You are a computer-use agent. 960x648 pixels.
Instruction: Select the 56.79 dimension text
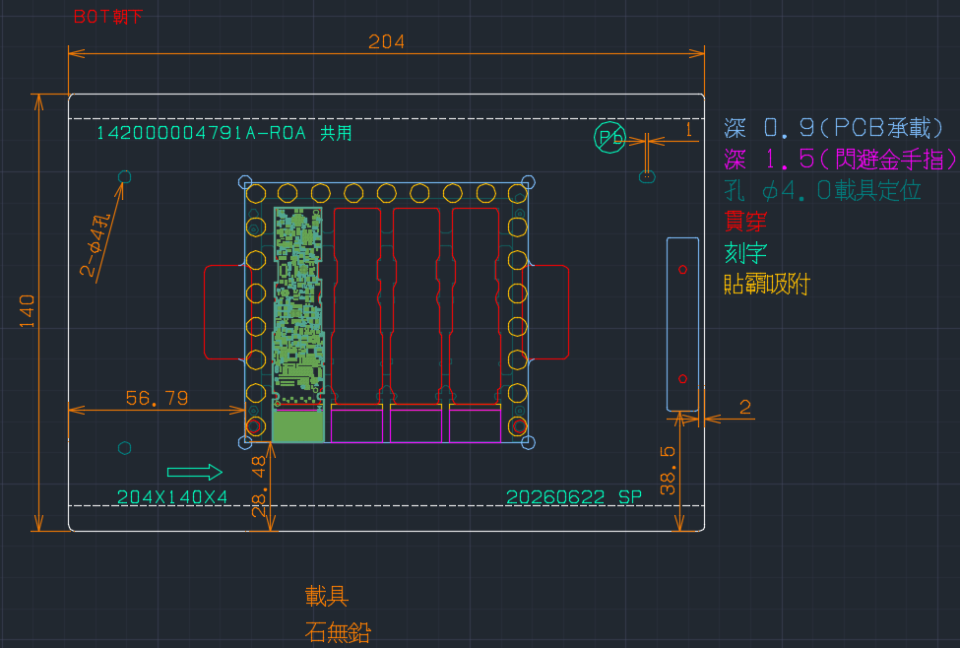point(157,398)
